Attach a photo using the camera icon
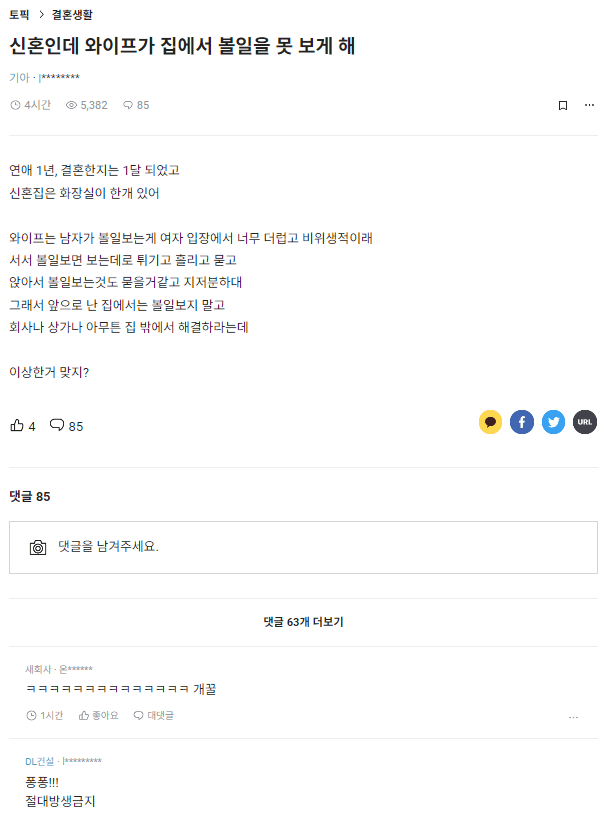 point(38,547)
